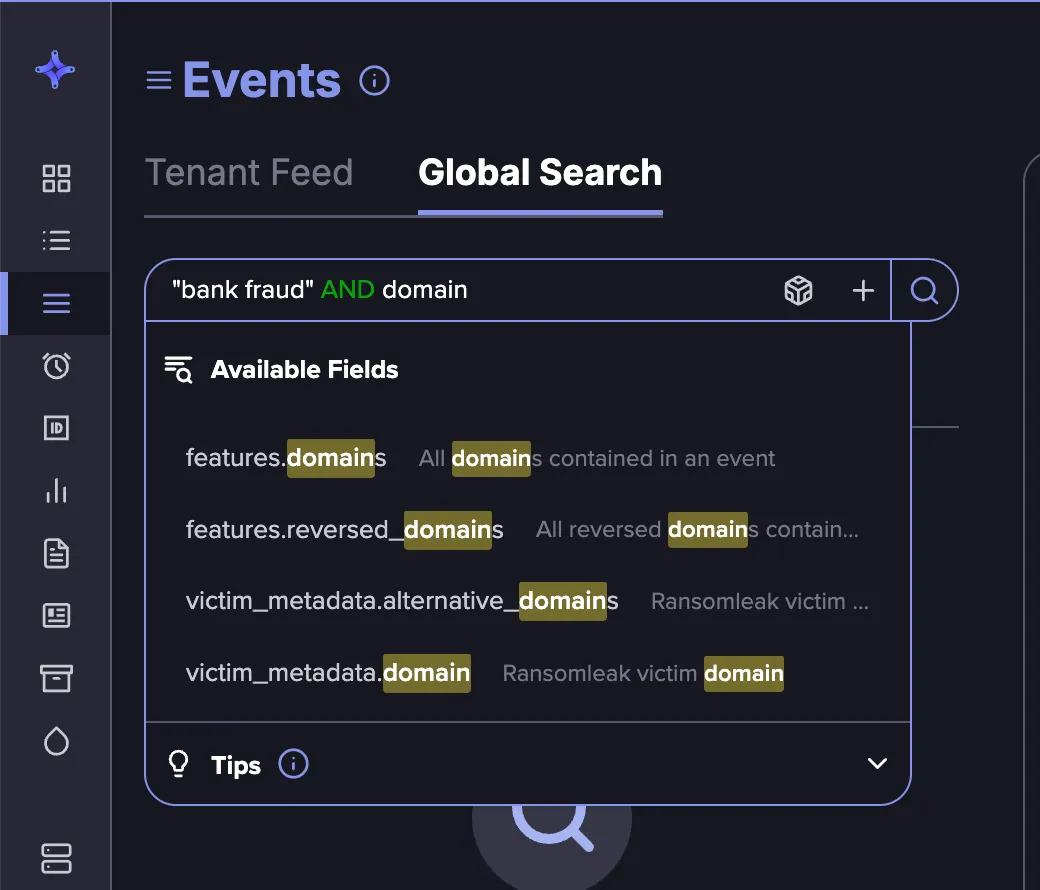Screen dimensions: 1040x890
Task: Click the info icon next to Events
Action: (x=374, y=81)
